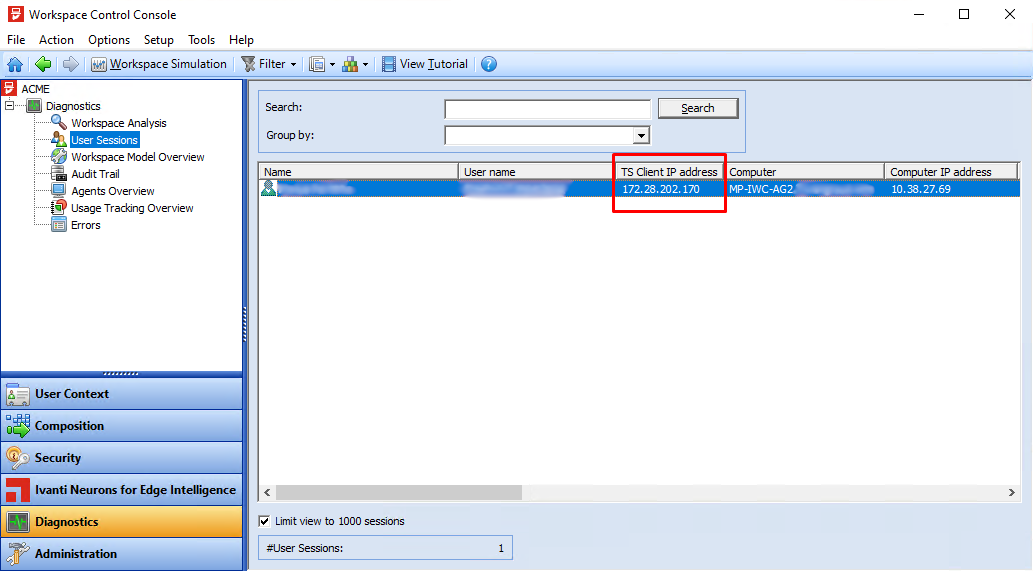Switch to User Context section
Image resolution: width=1033 pixels, height=571 pixels.
tap(122, 394)
